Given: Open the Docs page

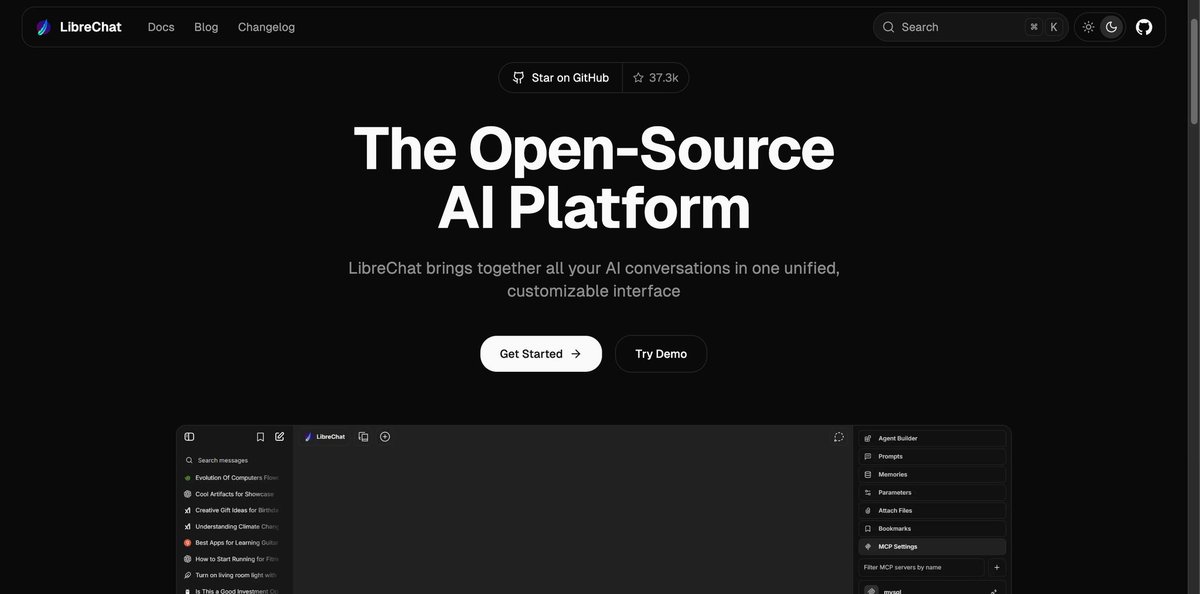Looking at the screenshot, I should [161, 27].
